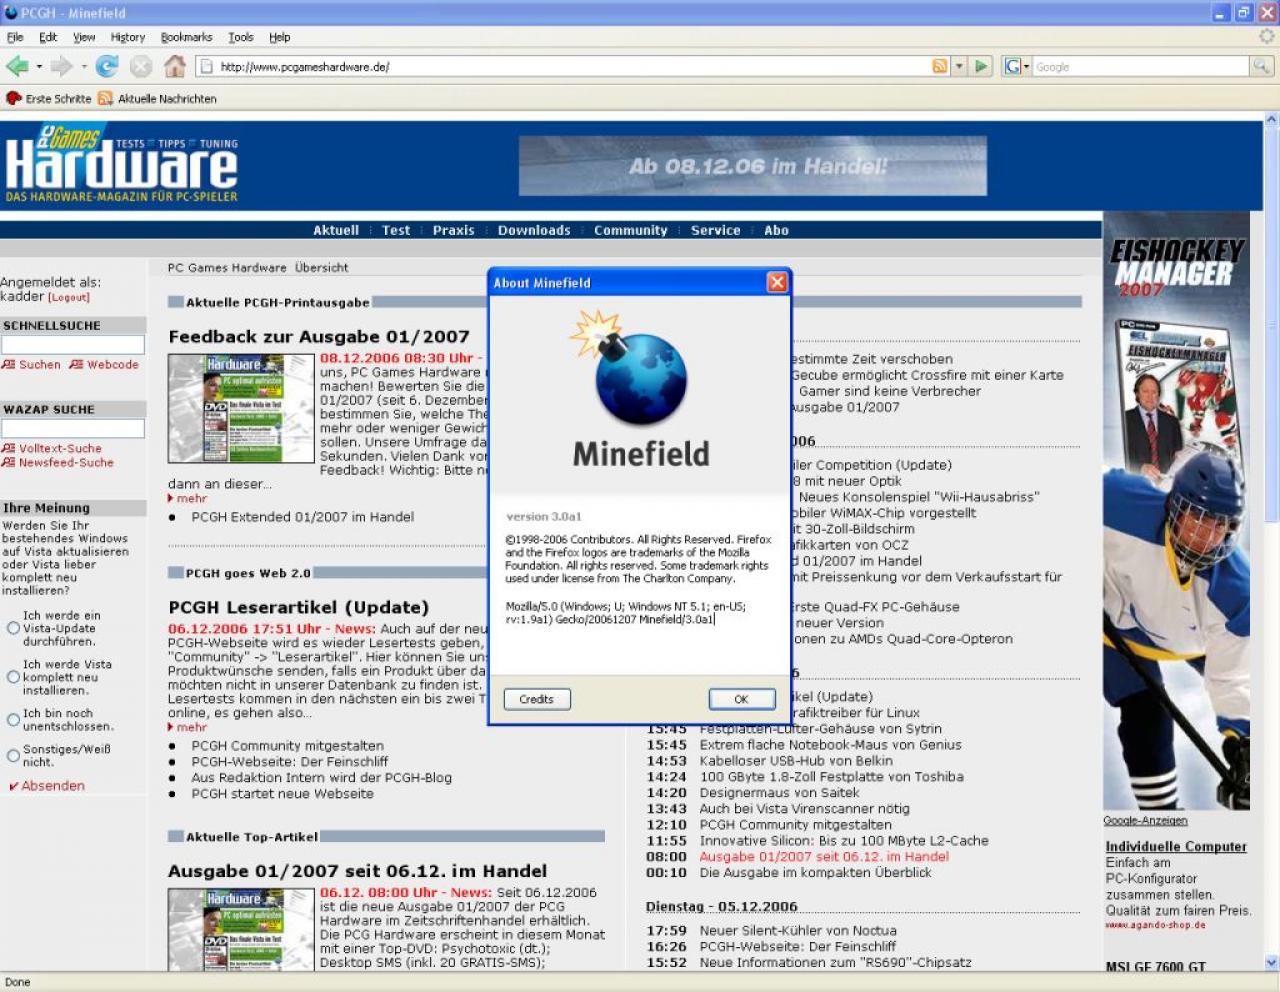
Task: Open the History menu
Action: point(128,37)
